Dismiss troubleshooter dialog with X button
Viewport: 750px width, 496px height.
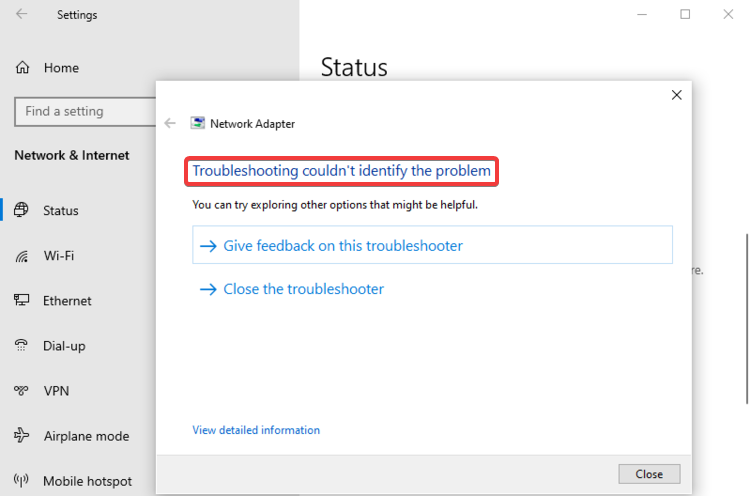pyautogui.click(x=677, y=95)
